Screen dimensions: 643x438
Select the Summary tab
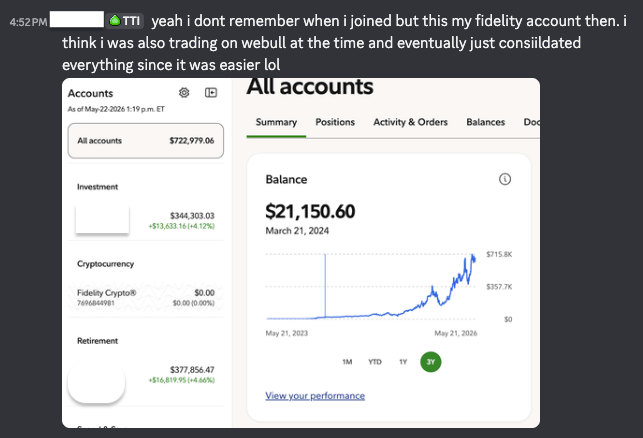point(276,122)
